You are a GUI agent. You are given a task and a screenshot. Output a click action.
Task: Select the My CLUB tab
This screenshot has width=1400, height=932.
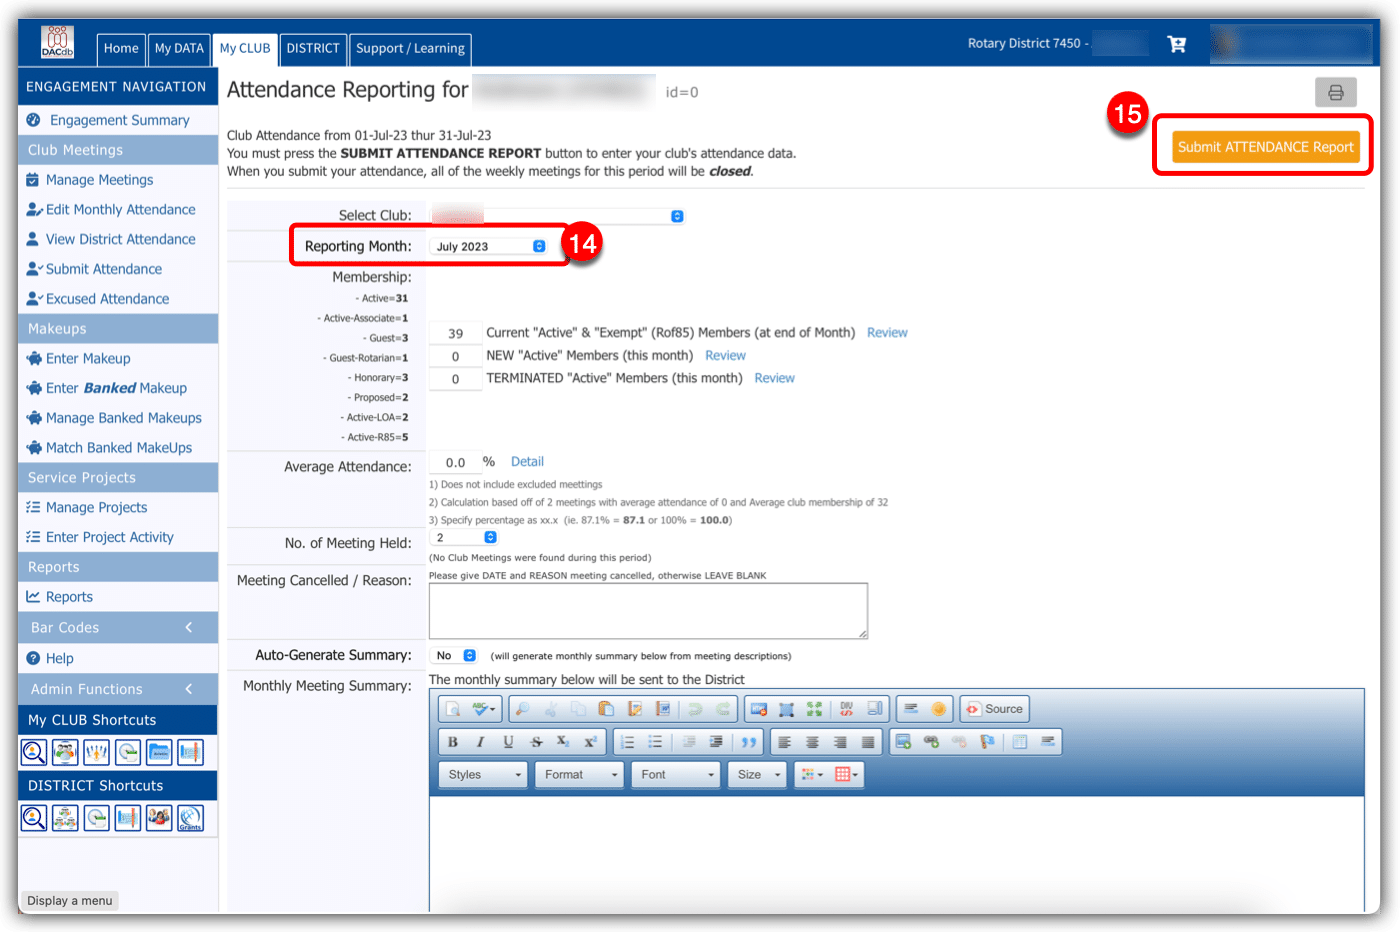coord(245,48)
